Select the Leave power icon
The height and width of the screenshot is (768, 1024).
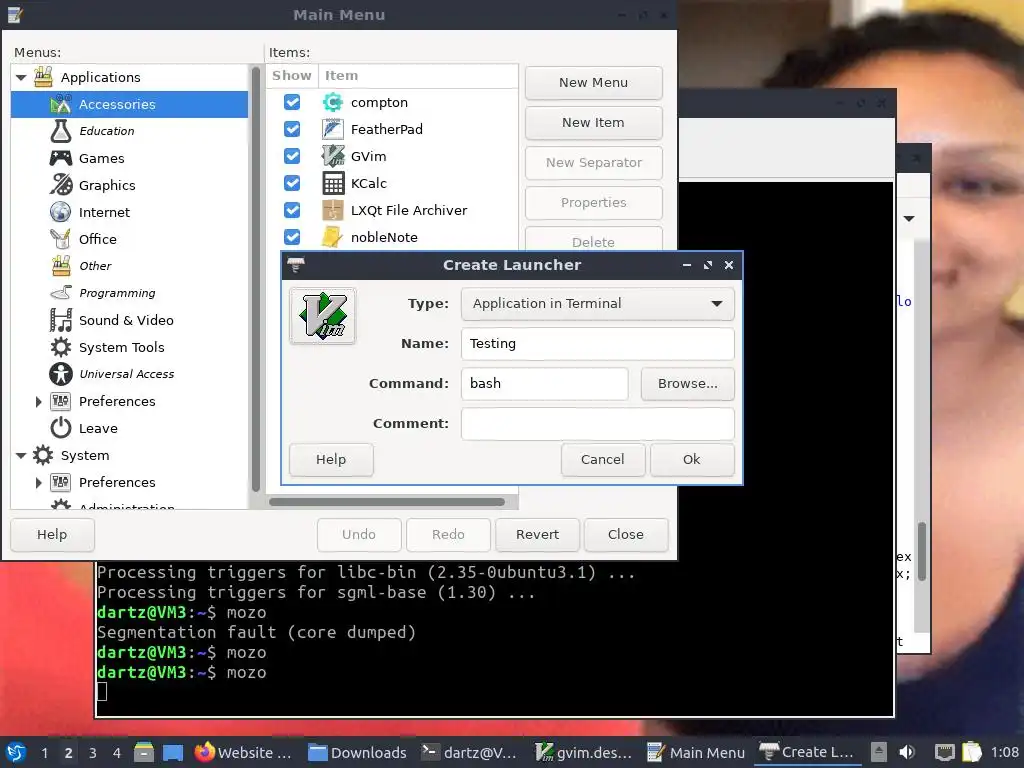pyautogui.click(x=61, y=428)
